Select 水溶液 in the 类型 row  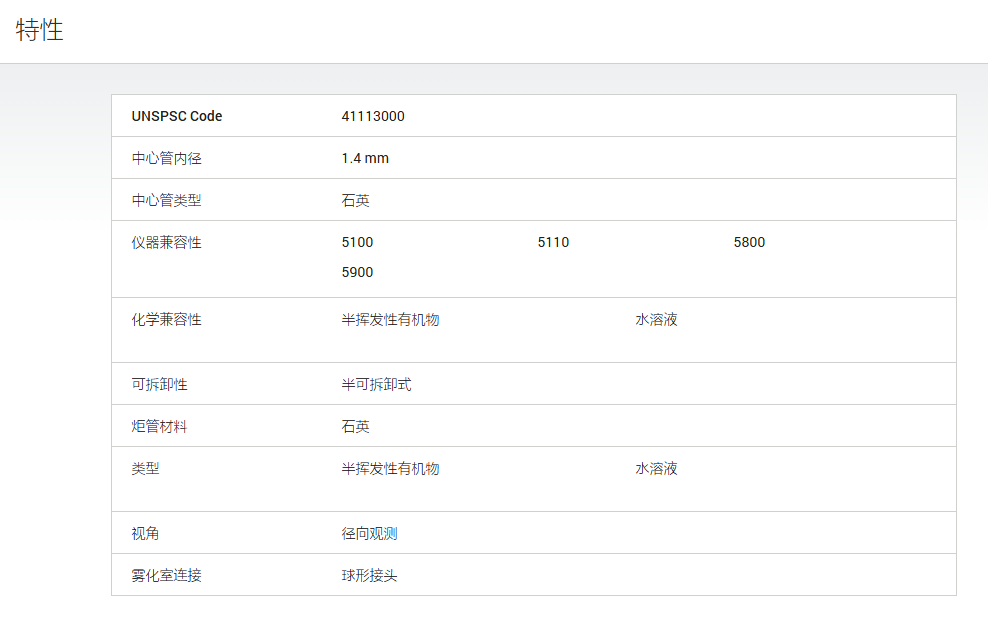(x=656, y=469)
